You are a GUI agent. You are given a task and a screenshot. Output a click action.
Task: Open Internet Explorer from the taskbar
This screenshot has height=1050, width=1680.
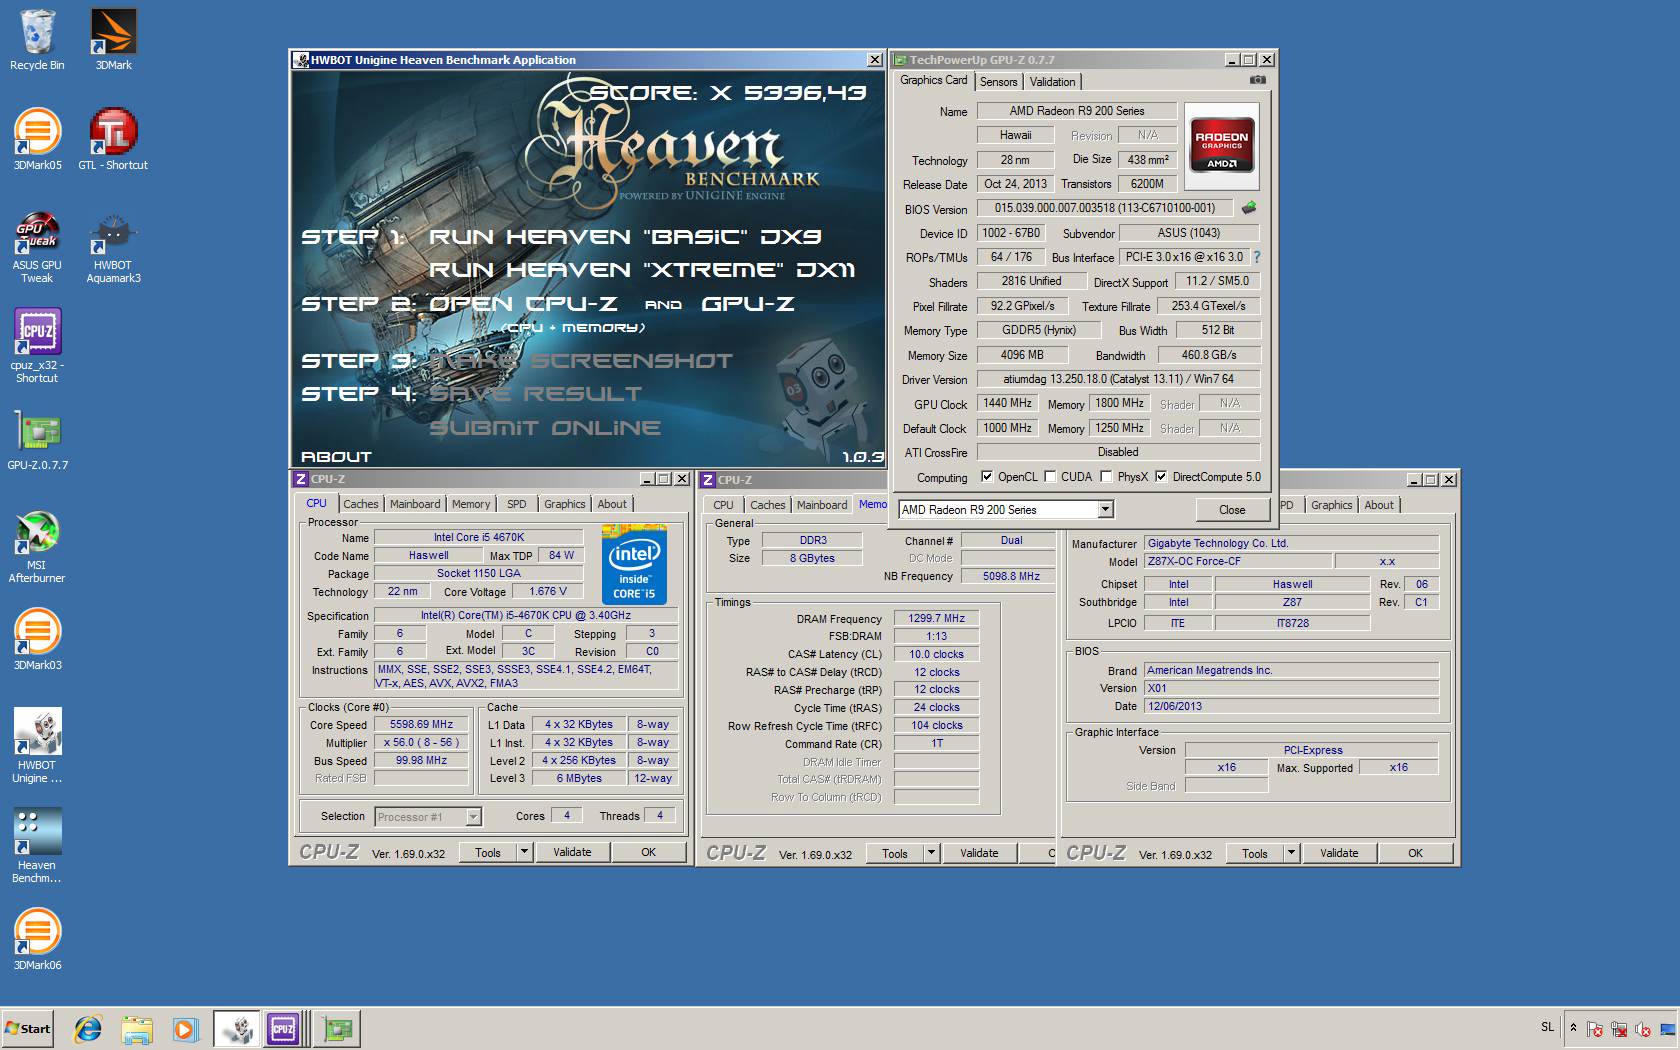pos(88,1028)
